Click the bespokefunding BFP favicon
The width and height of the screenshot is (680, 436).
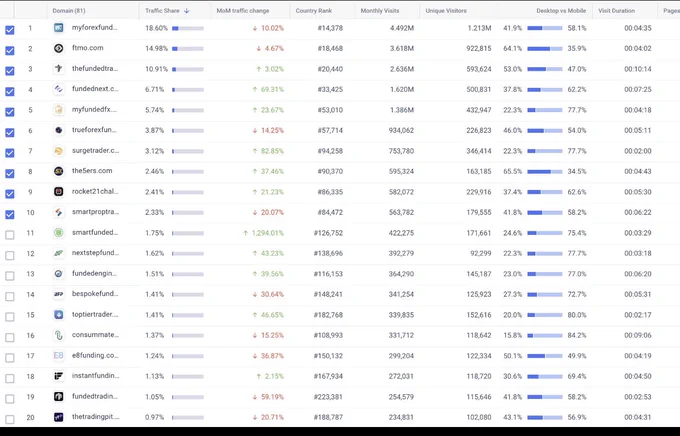59,294
